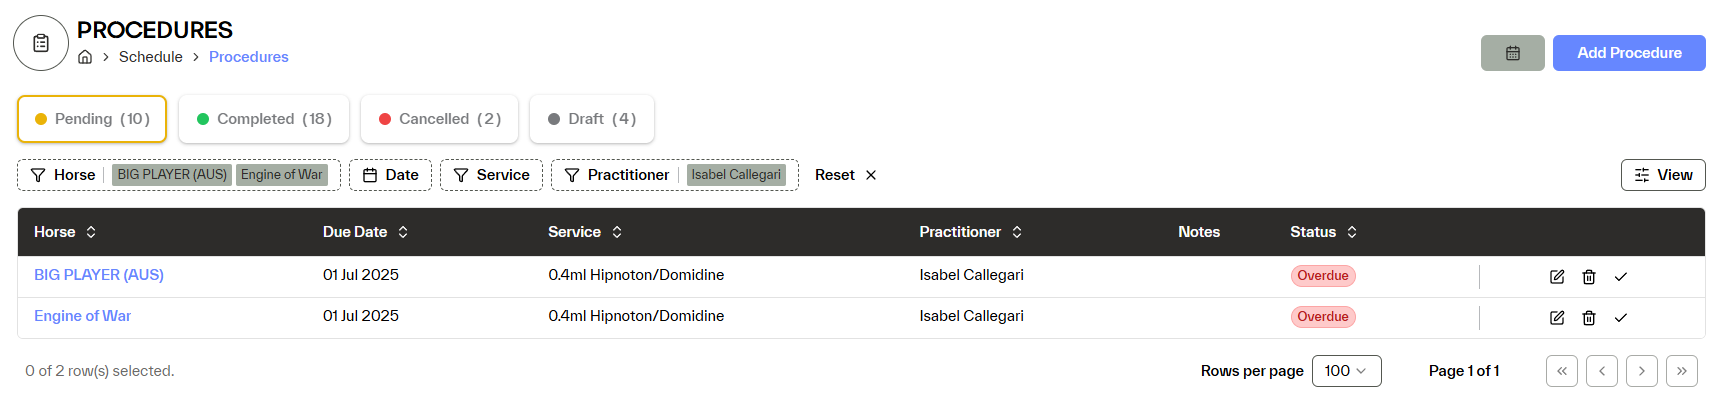Switch to the Cancelled tab

tap(439, 119)
